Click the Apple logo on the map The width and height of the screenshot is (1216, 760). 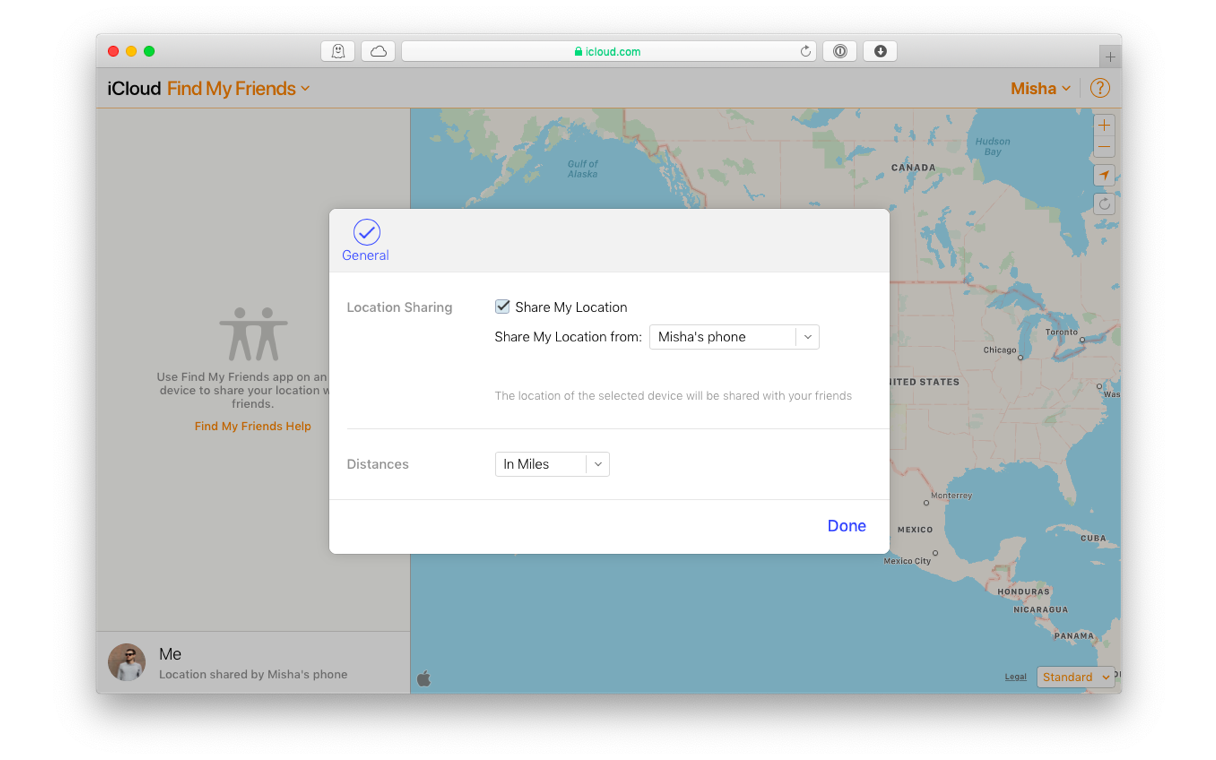(x=424, y=679)
